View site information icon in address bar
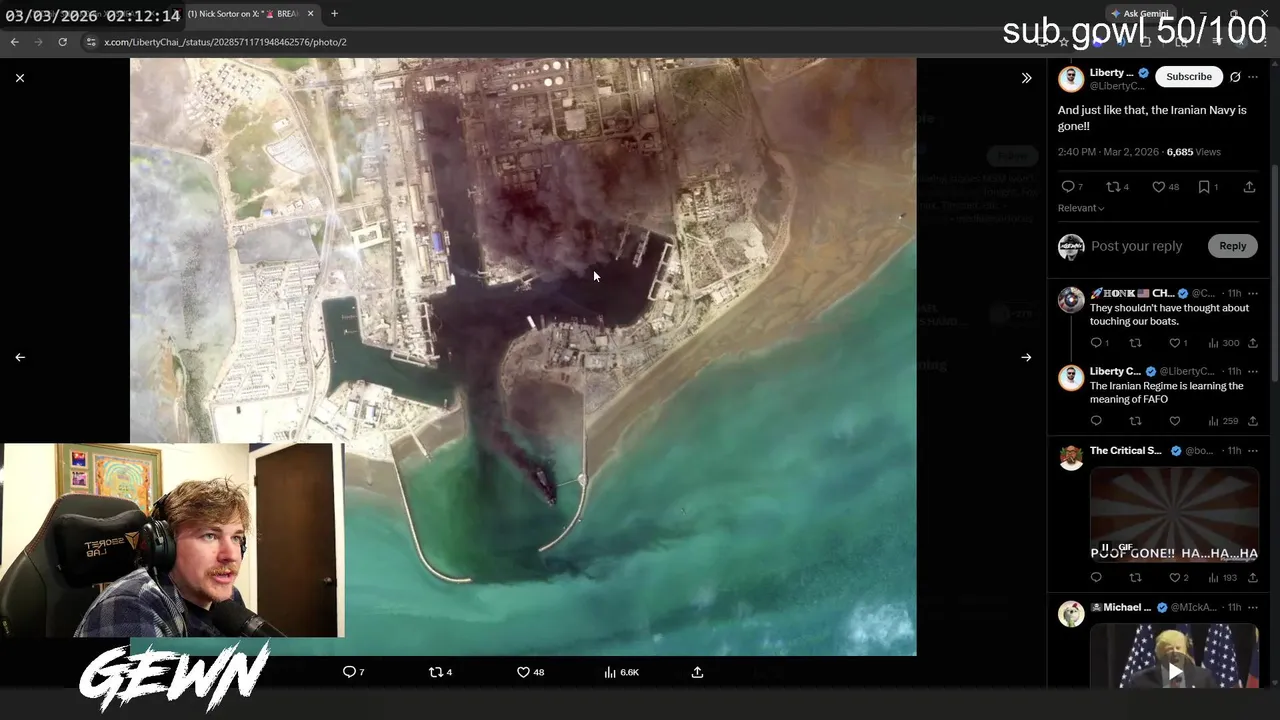 click(91, 42)
